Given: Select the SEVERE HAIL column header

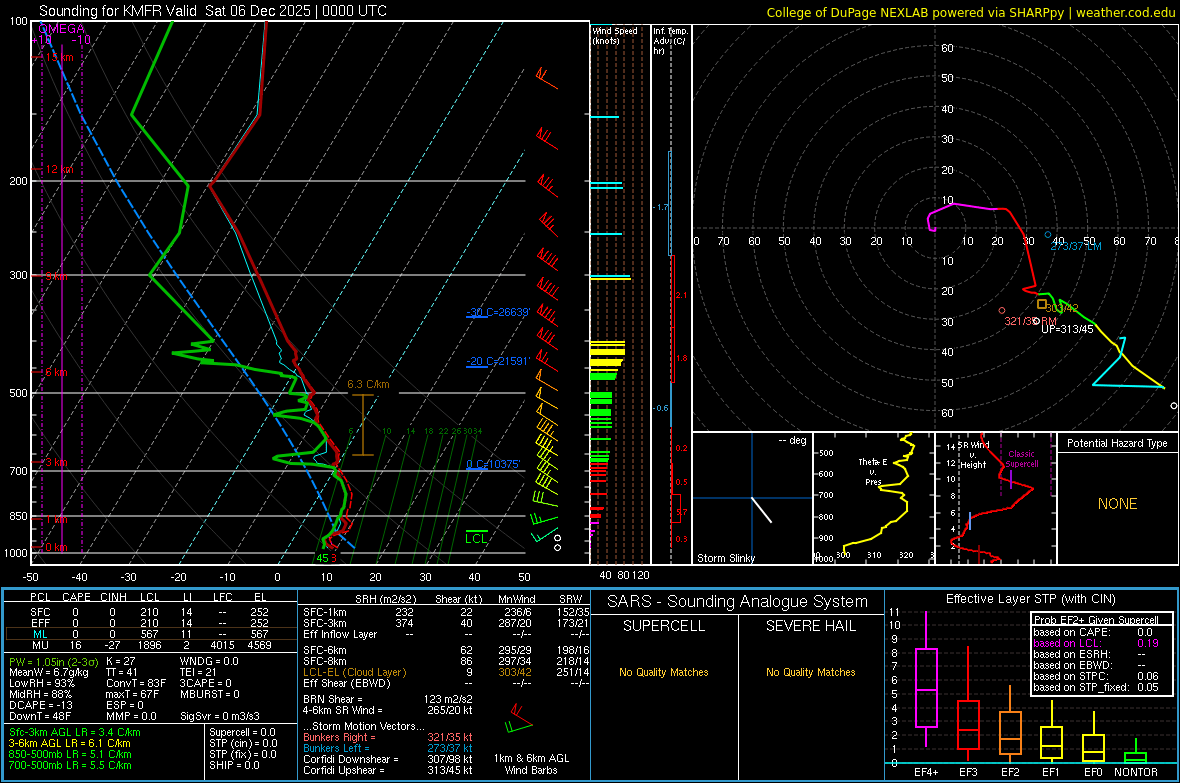Looking at the screenshot, I should click(810, 626).
